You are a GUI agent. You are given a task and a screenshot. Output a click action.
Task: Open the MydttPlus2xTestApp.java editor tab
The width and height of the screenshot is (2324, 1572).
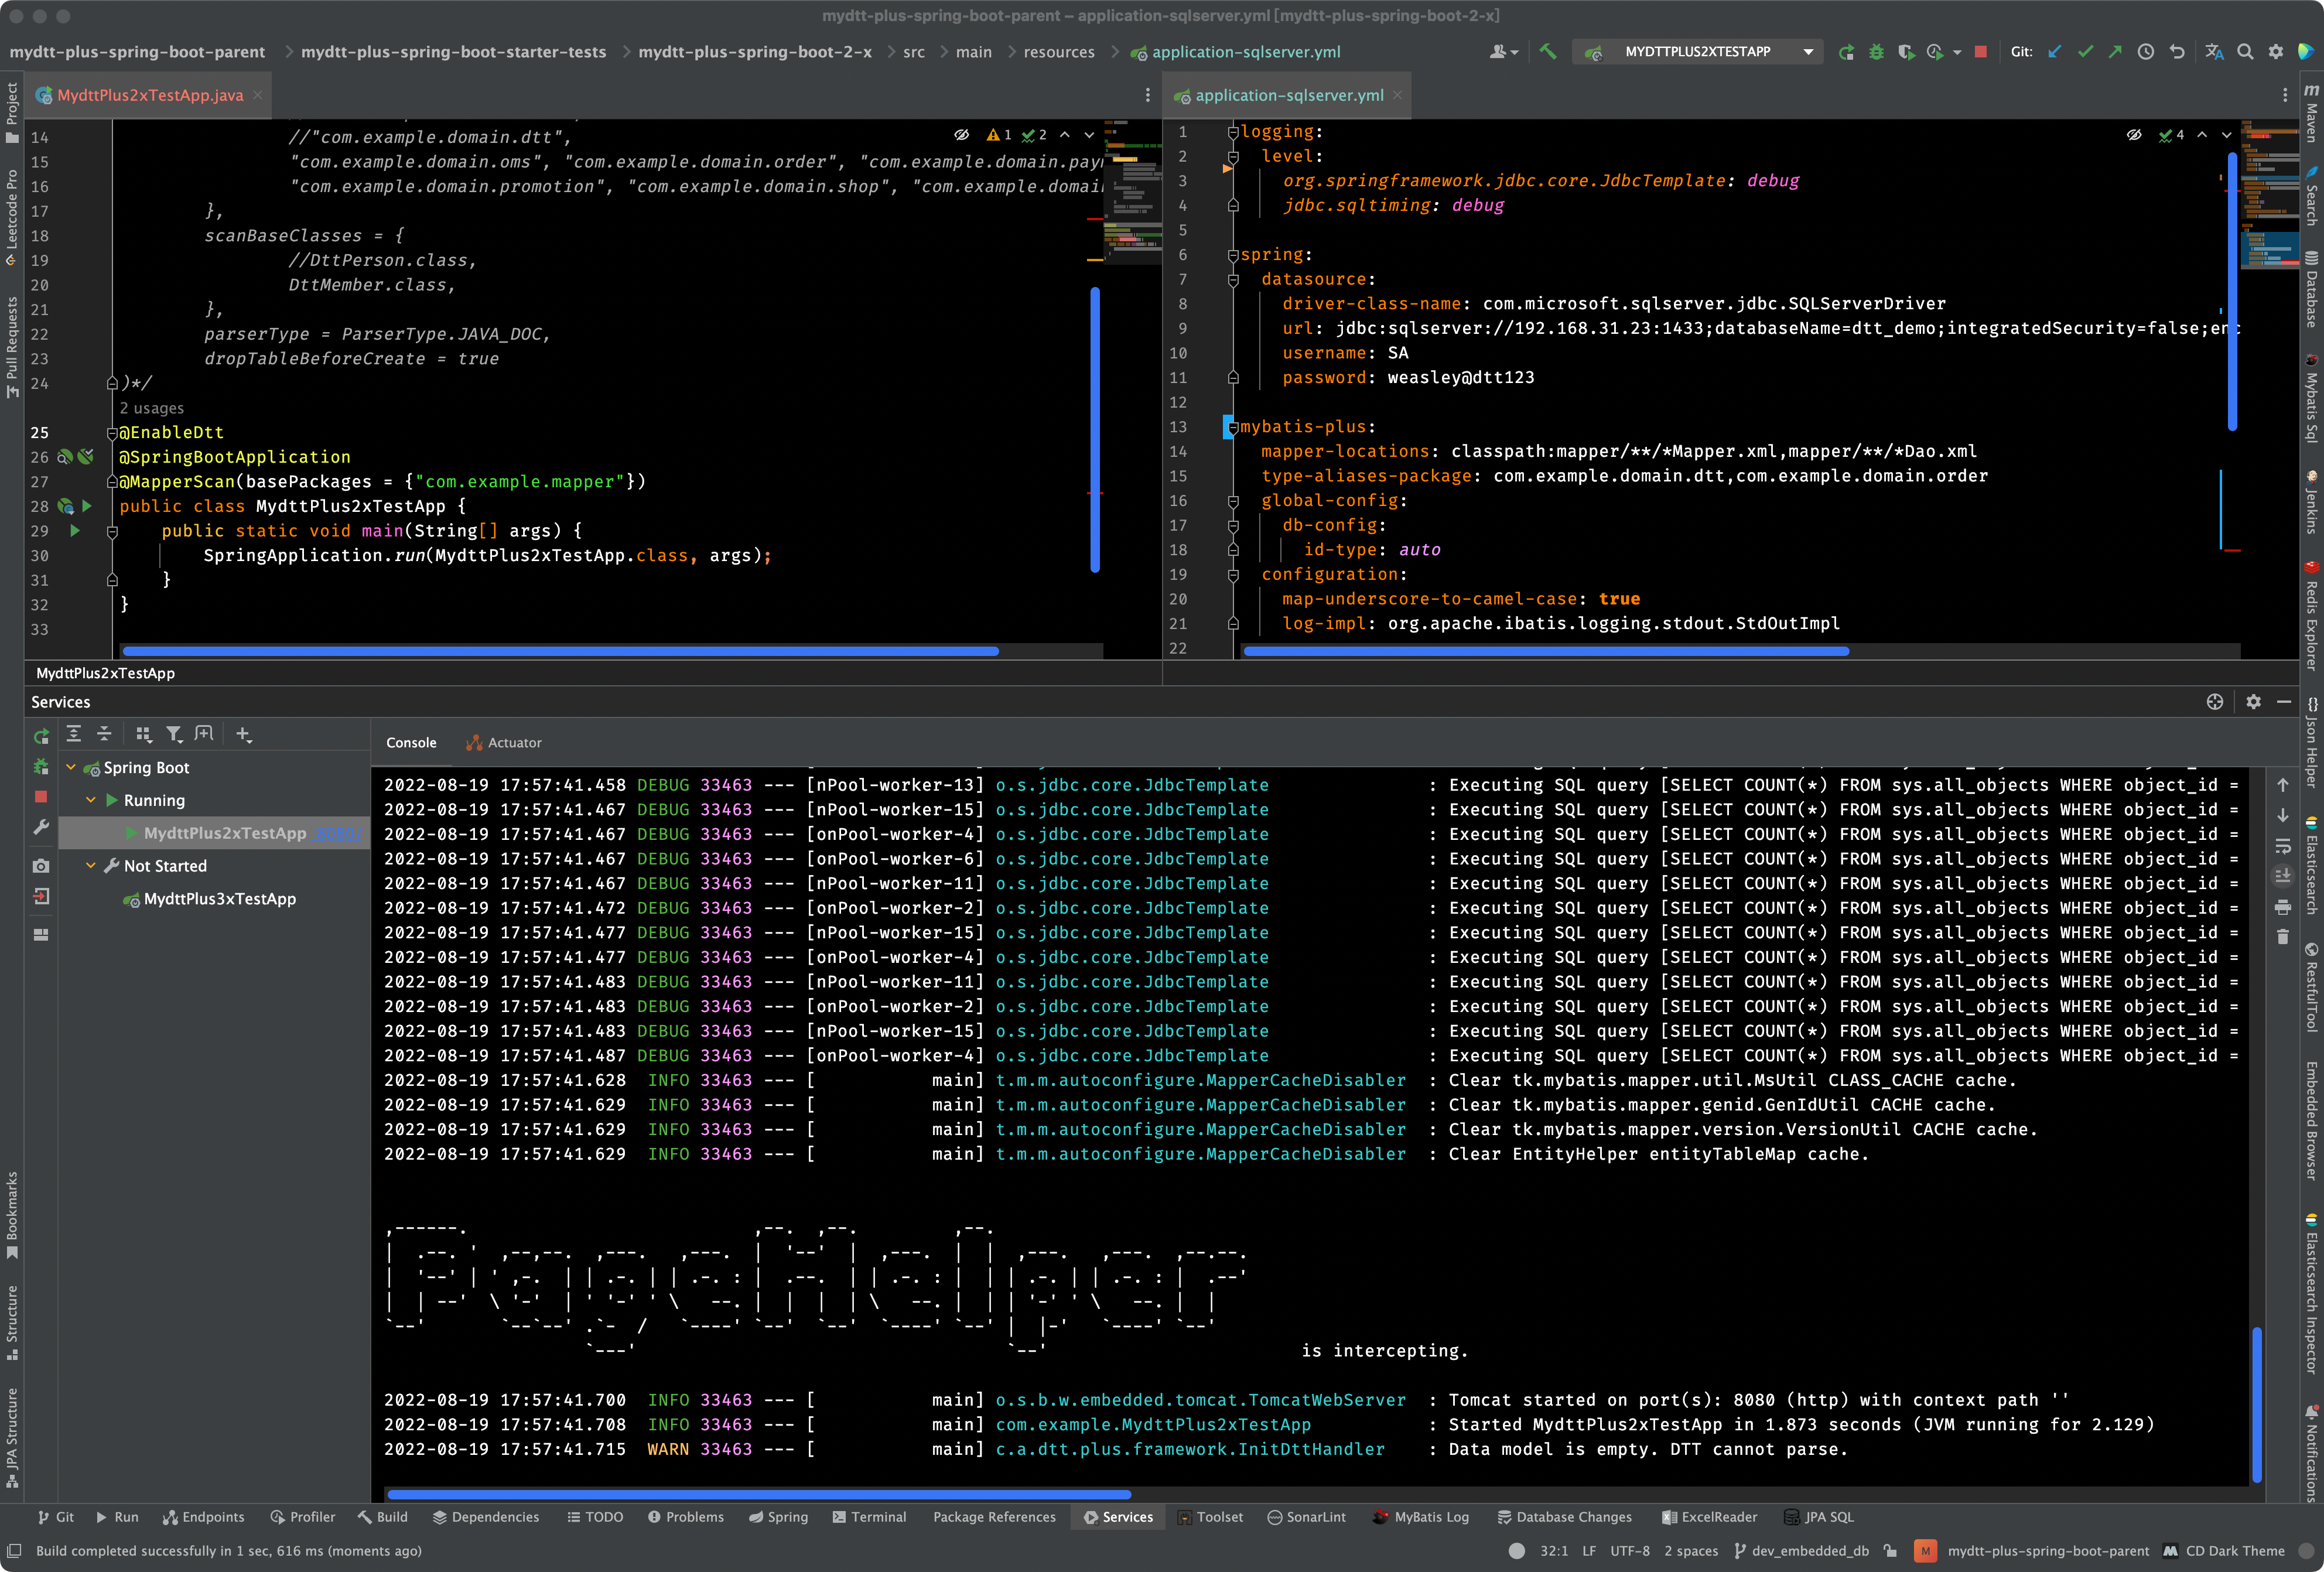(150, 95)
